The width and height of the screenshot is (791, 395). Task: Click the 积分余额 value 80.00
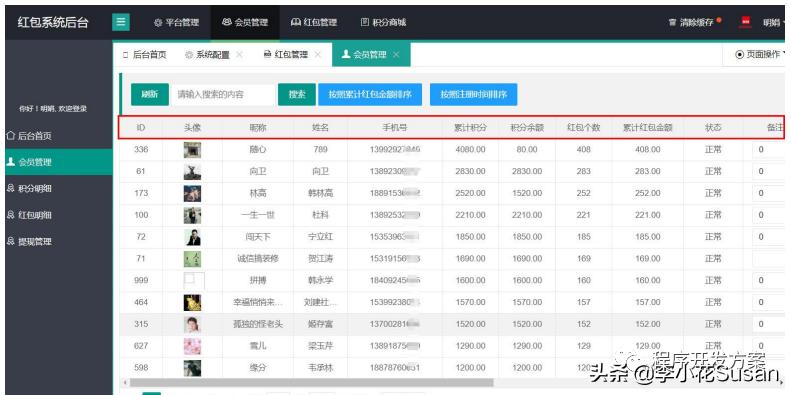pos(527,149)
